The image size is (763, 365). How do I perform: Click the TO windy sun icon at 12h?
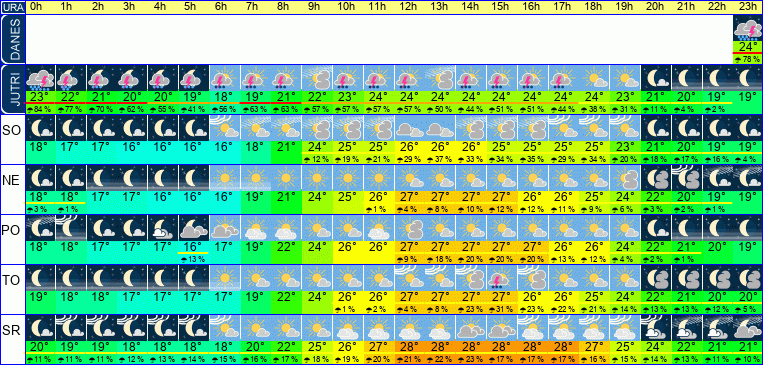409,278
